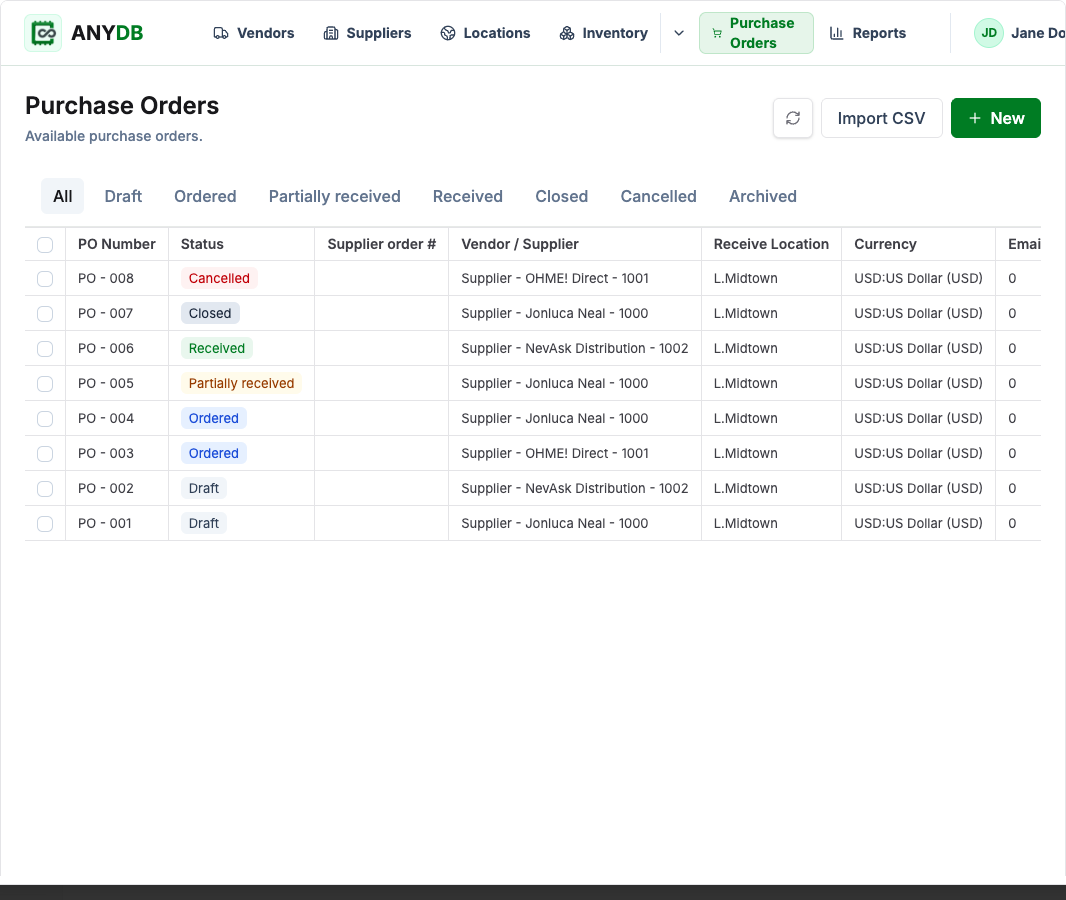This screenshot has height=900, width=1066.
Task: Open the Vendors navigation link
Action: 254,33
